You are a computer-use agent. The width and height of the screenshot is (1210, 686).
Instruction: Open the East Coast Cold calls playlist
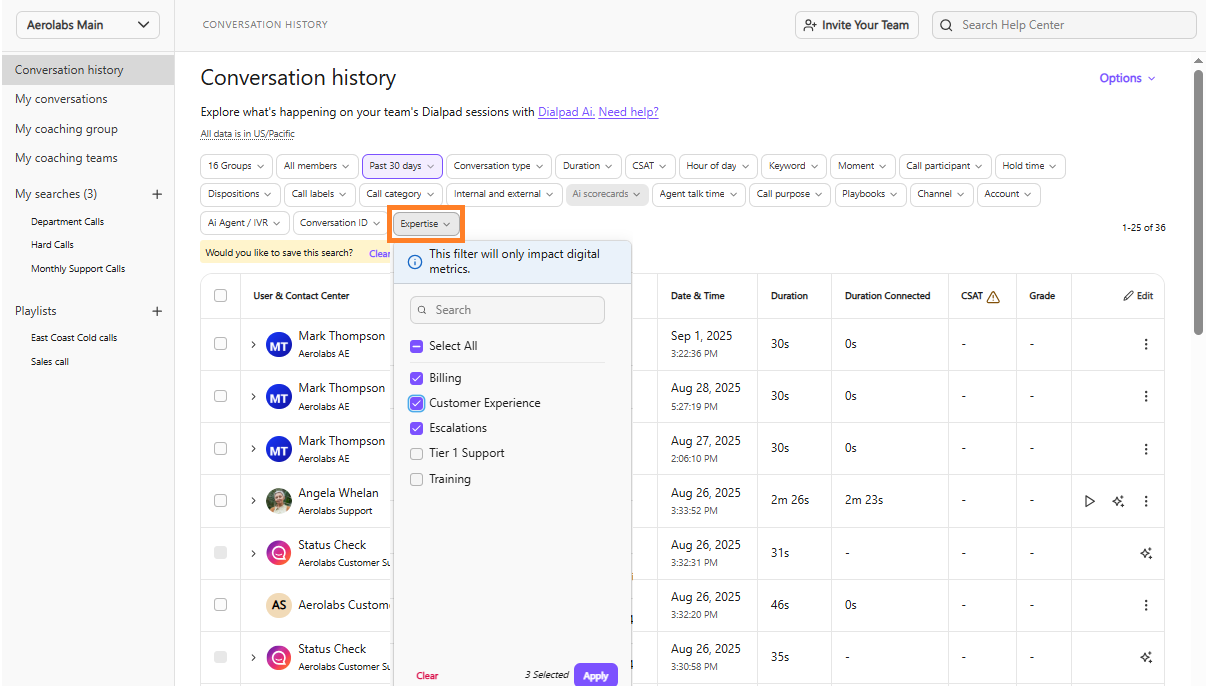(74, 338)
